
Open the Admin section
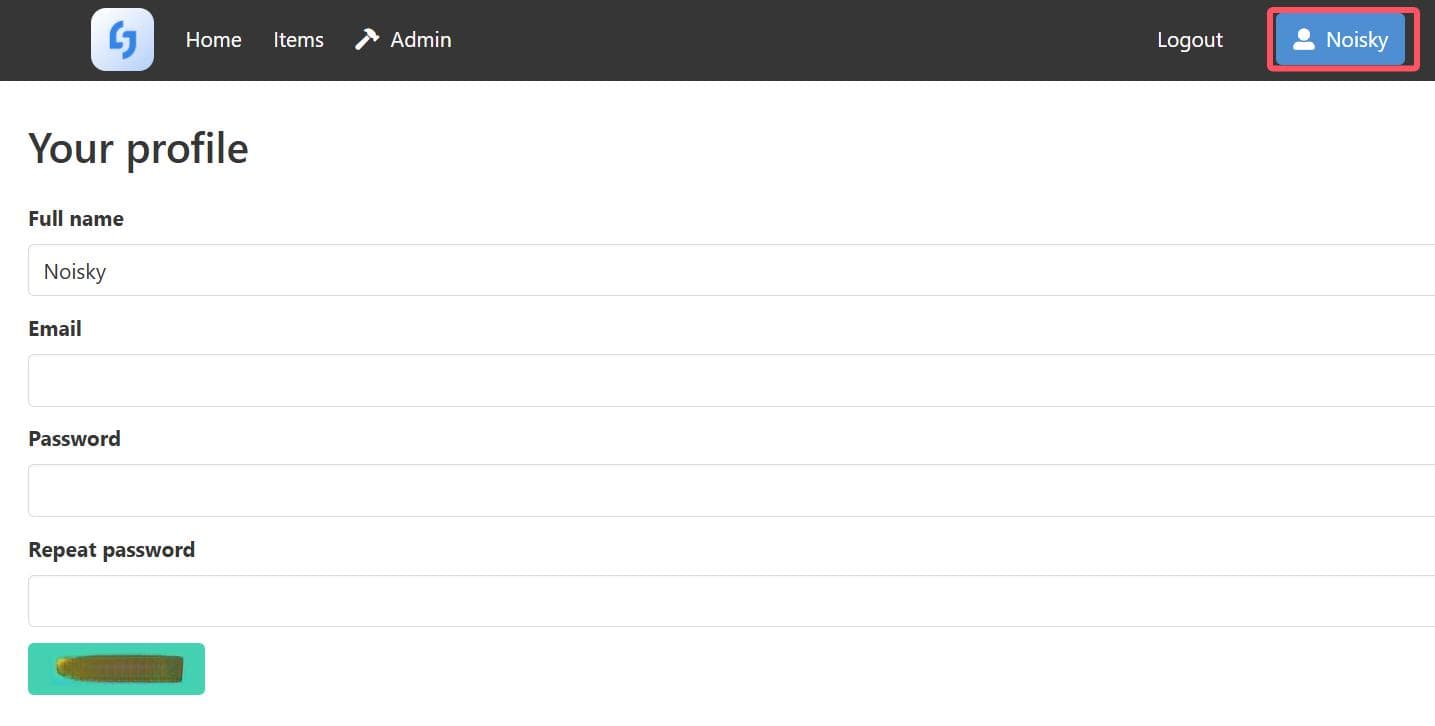pyautogui.click(x=420, y=40)
